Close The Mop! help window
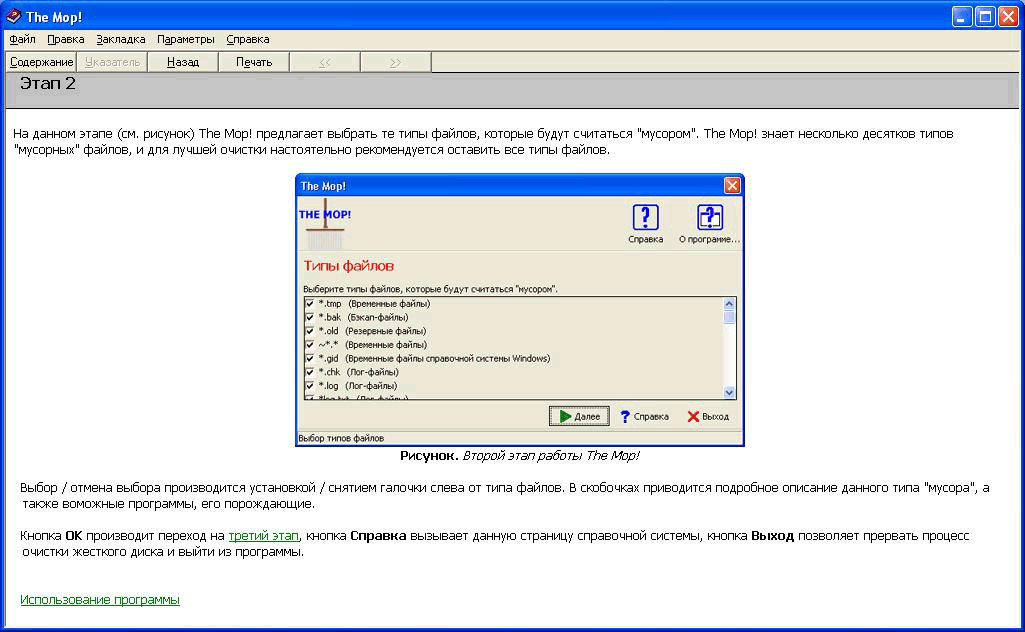The image size is (1025, 632). (1008, 16)
